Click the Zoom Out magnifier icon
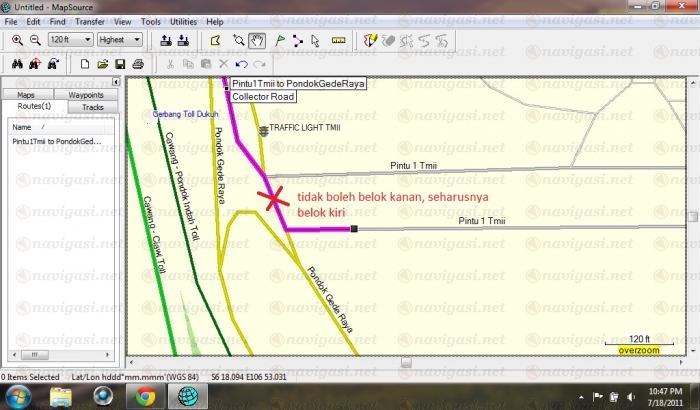Viewport: 700px width, 410px height. (x=34, y=40)
